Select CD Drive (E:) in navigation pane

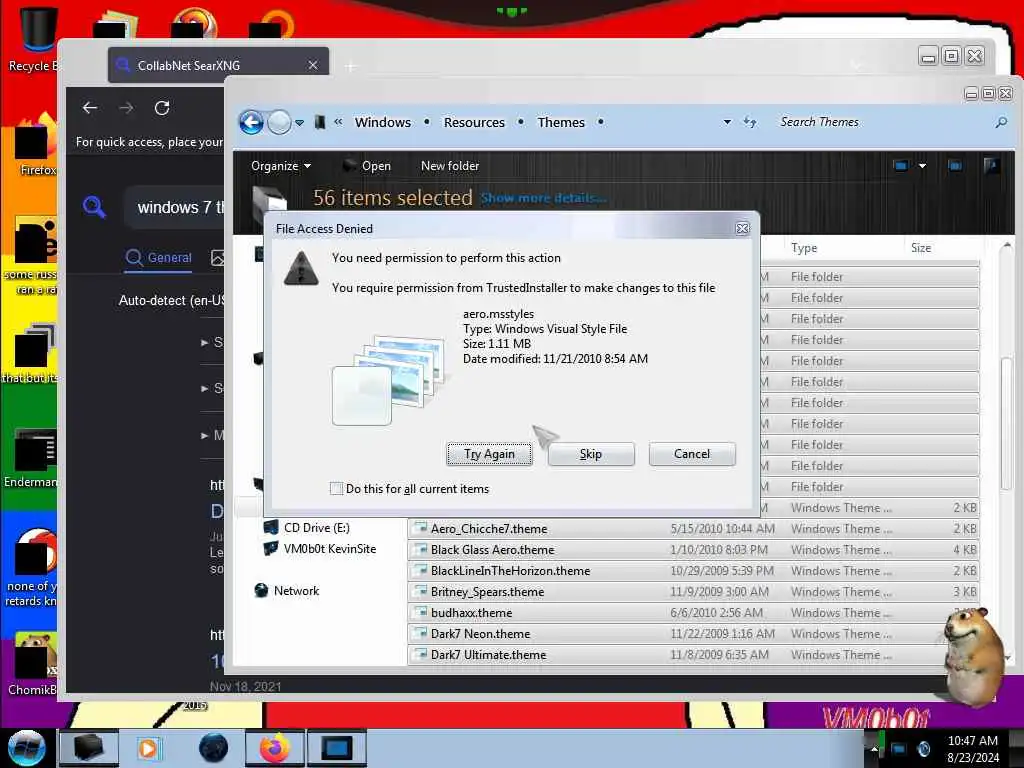[x=306, y=528]
